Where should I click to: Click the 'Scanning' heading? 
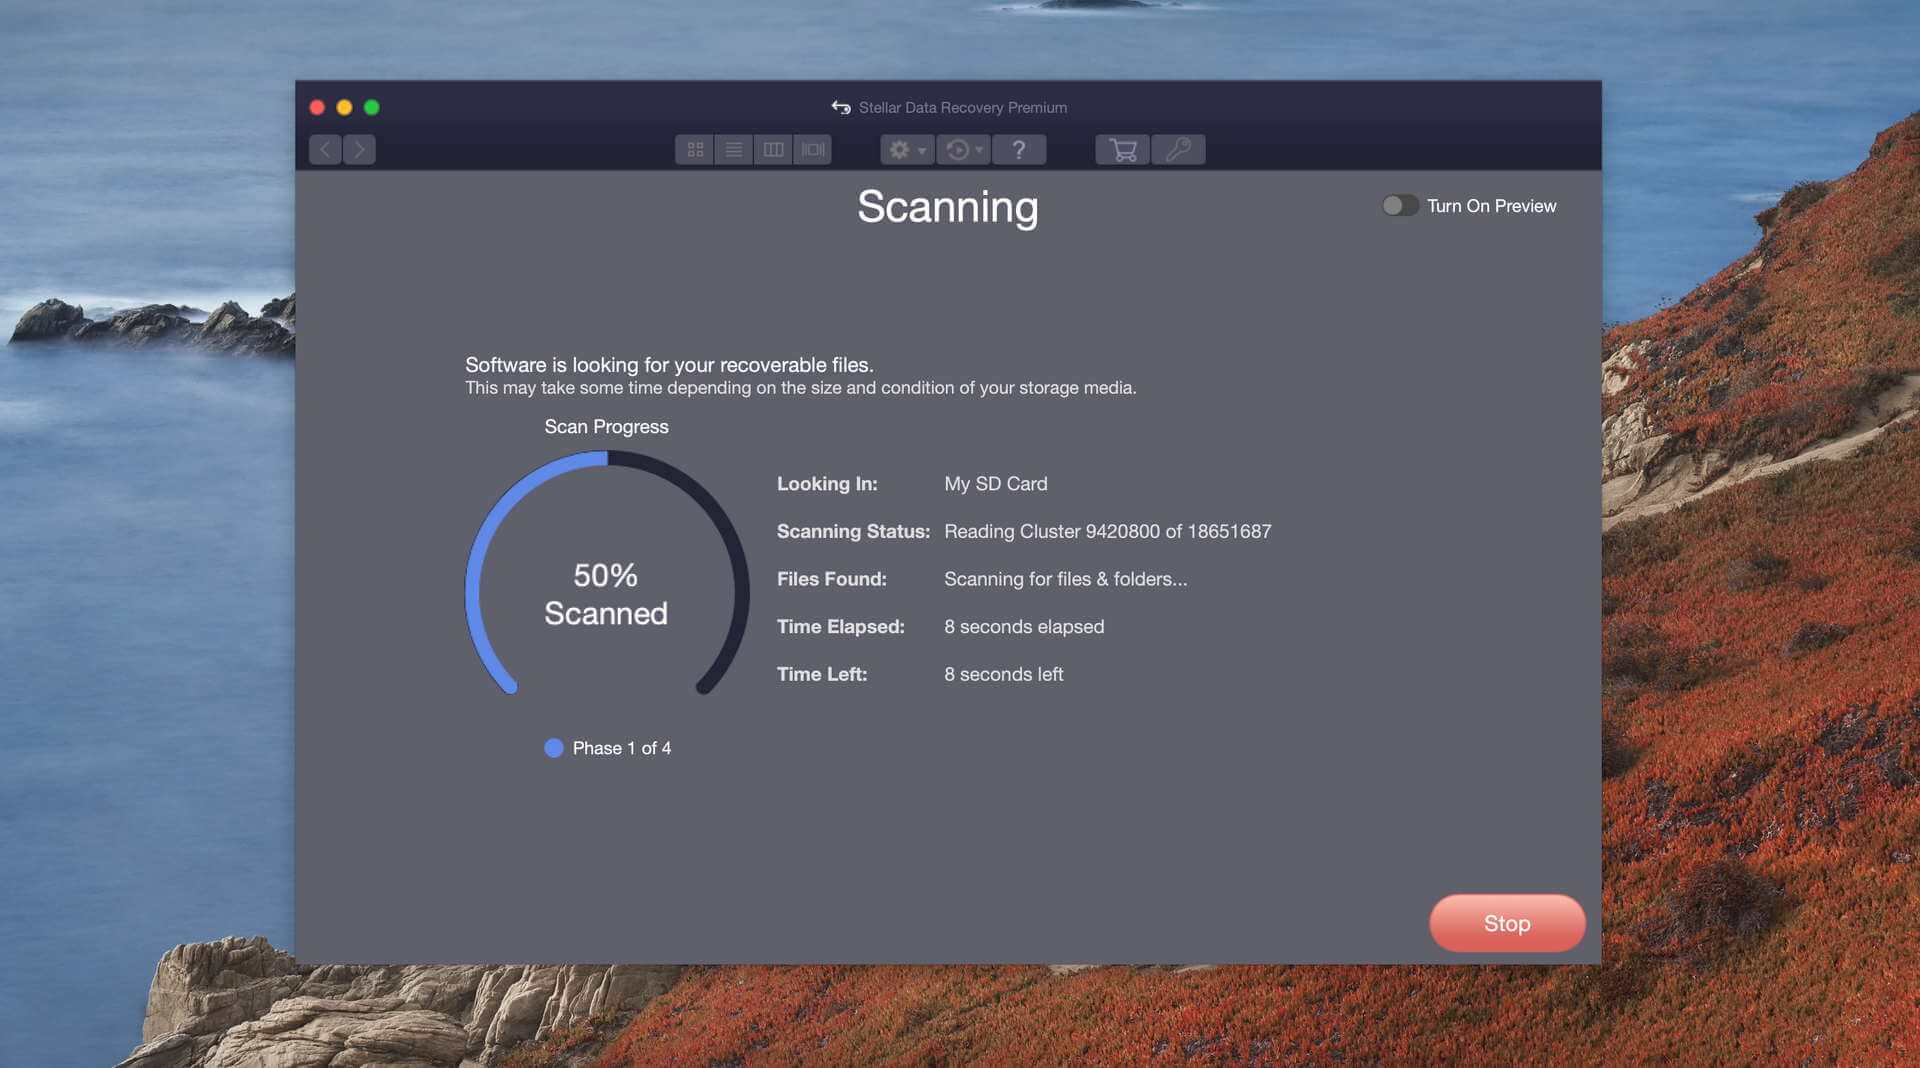point(948,208)
